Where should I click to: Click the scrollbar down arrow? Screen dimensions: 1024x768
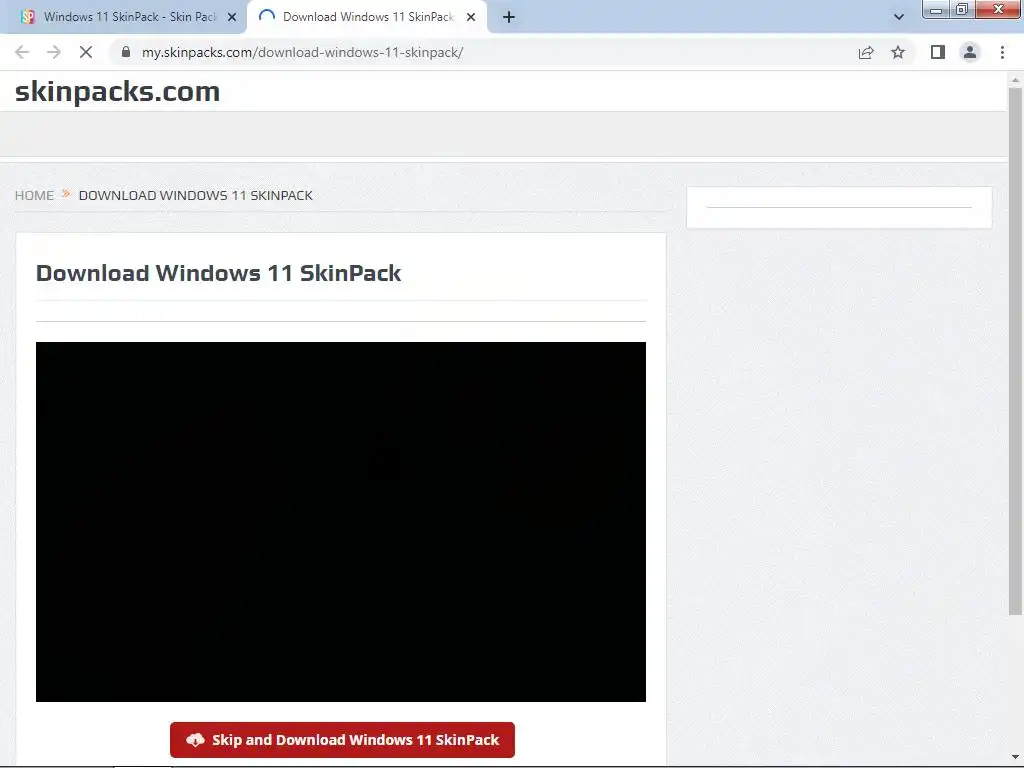coord(1015,758)
